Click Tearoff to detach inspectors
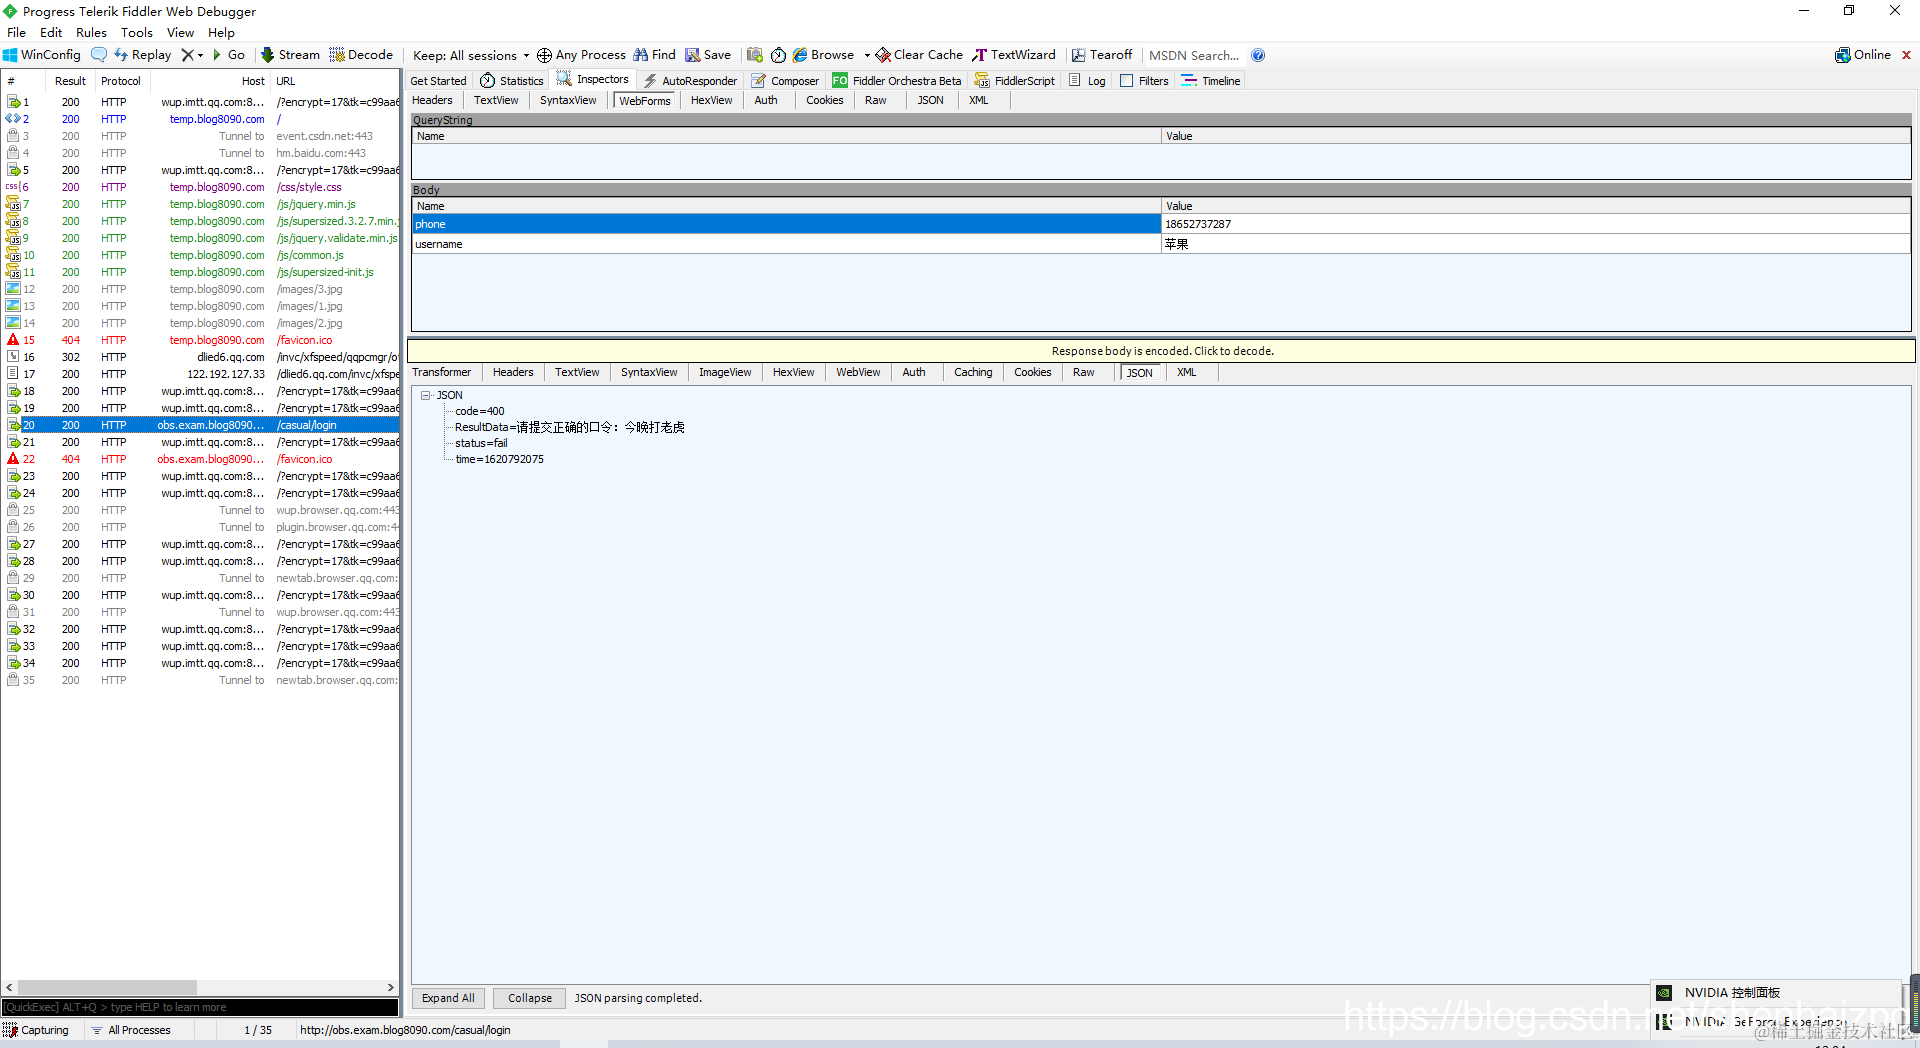This screenshot has height=1048, width=1920. click(x=1102, y=55)
